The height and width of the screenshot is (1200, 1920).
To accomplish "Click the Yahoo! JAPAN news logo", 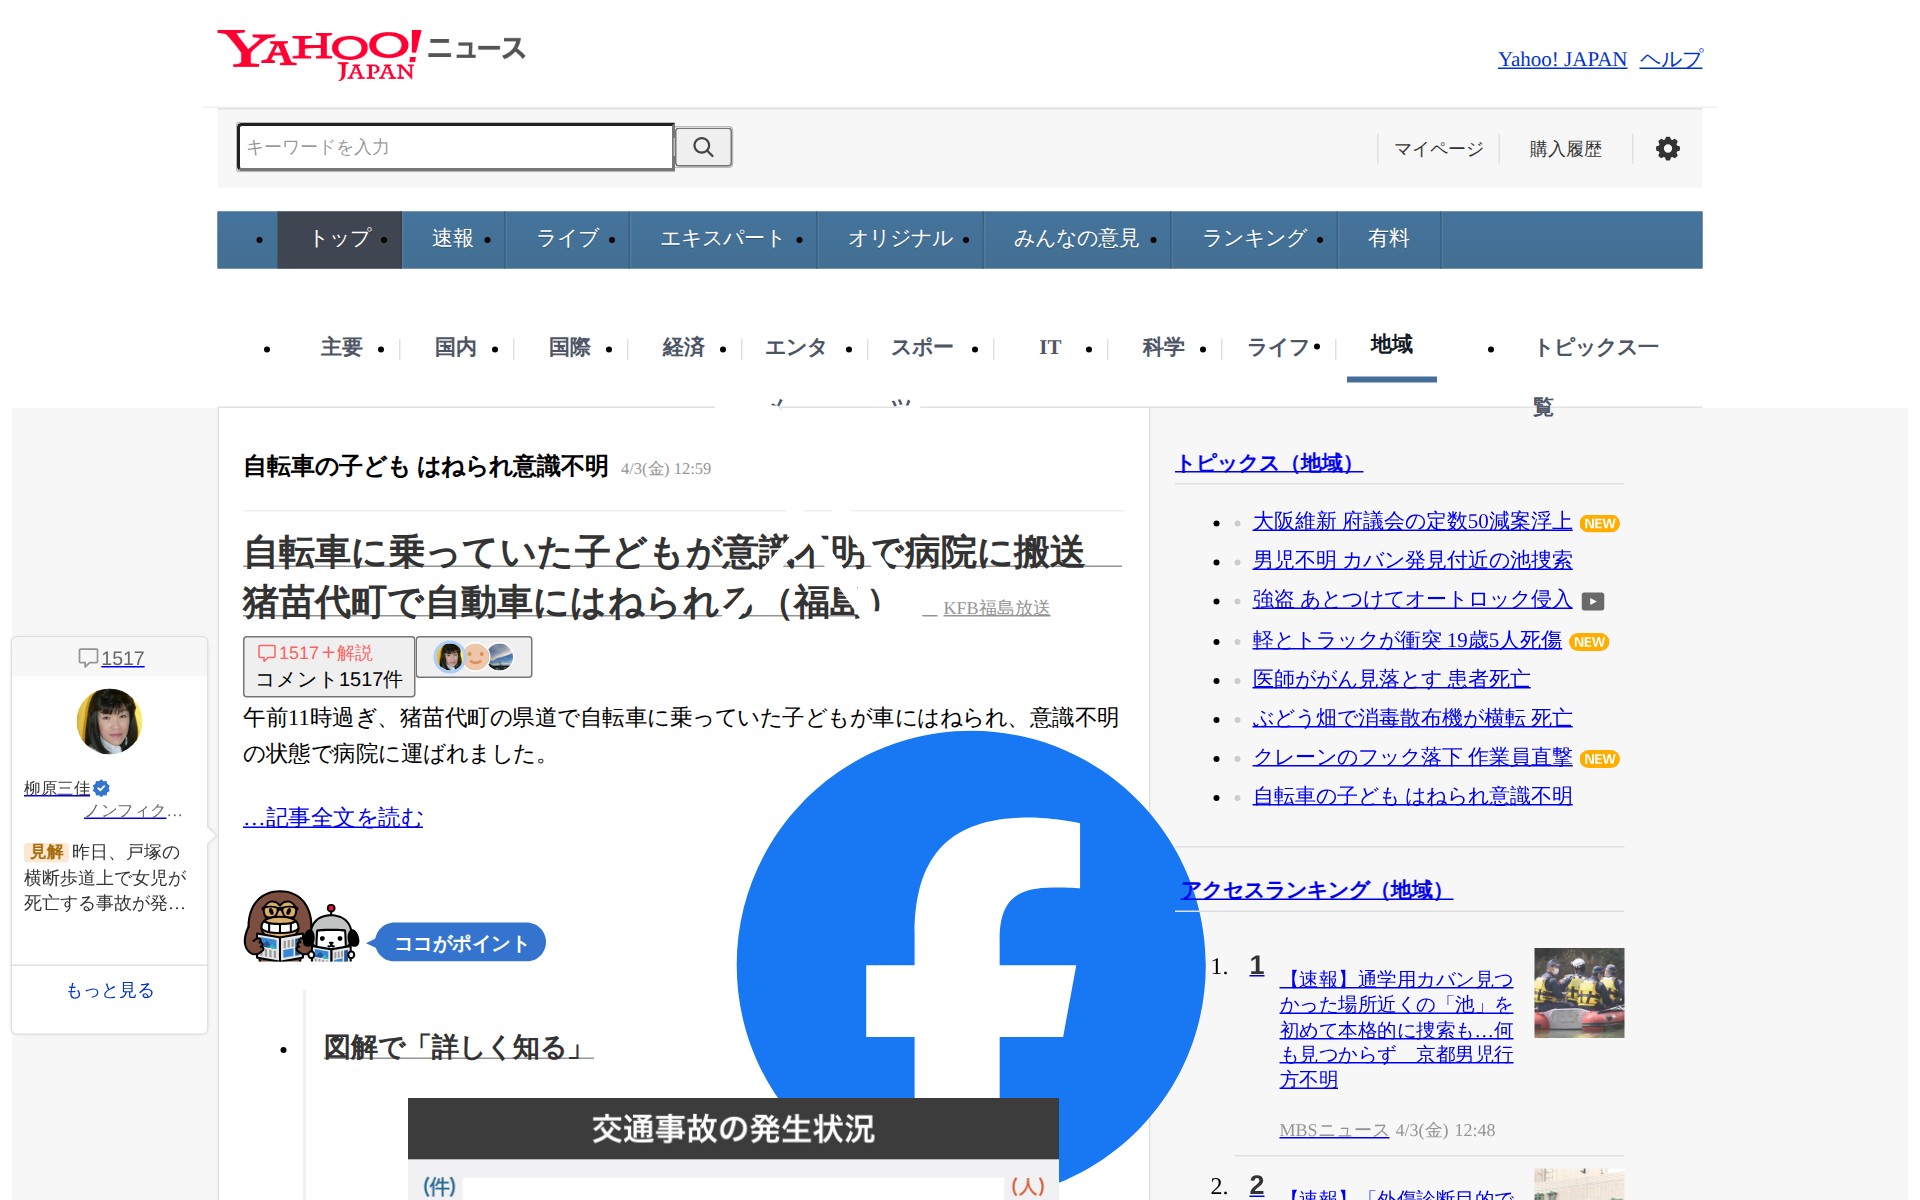I will [x=370, y=53].
